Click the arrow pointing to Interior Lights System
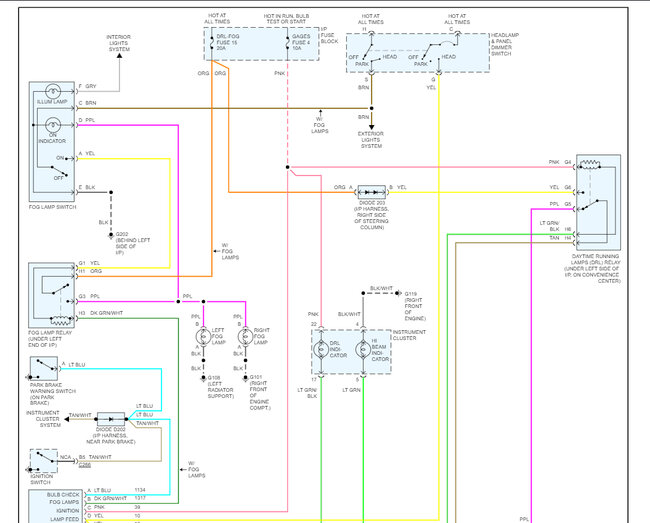The height and width of the screenshot is (523, 650). 119,56
